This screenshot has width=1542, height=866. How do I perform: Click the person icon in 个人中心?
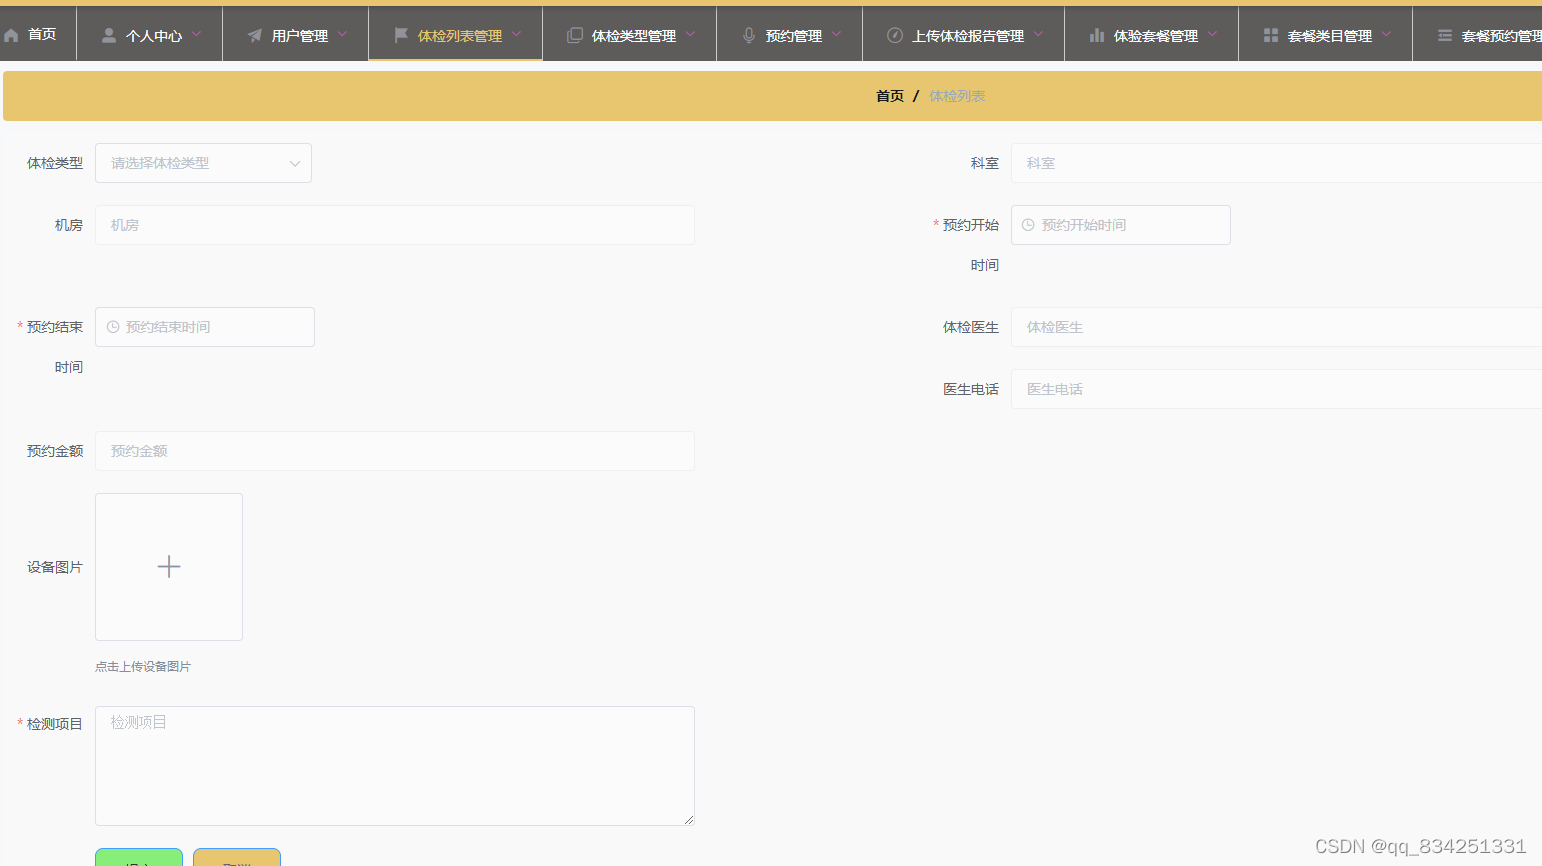pyautogui.click(x=109, y=35)
